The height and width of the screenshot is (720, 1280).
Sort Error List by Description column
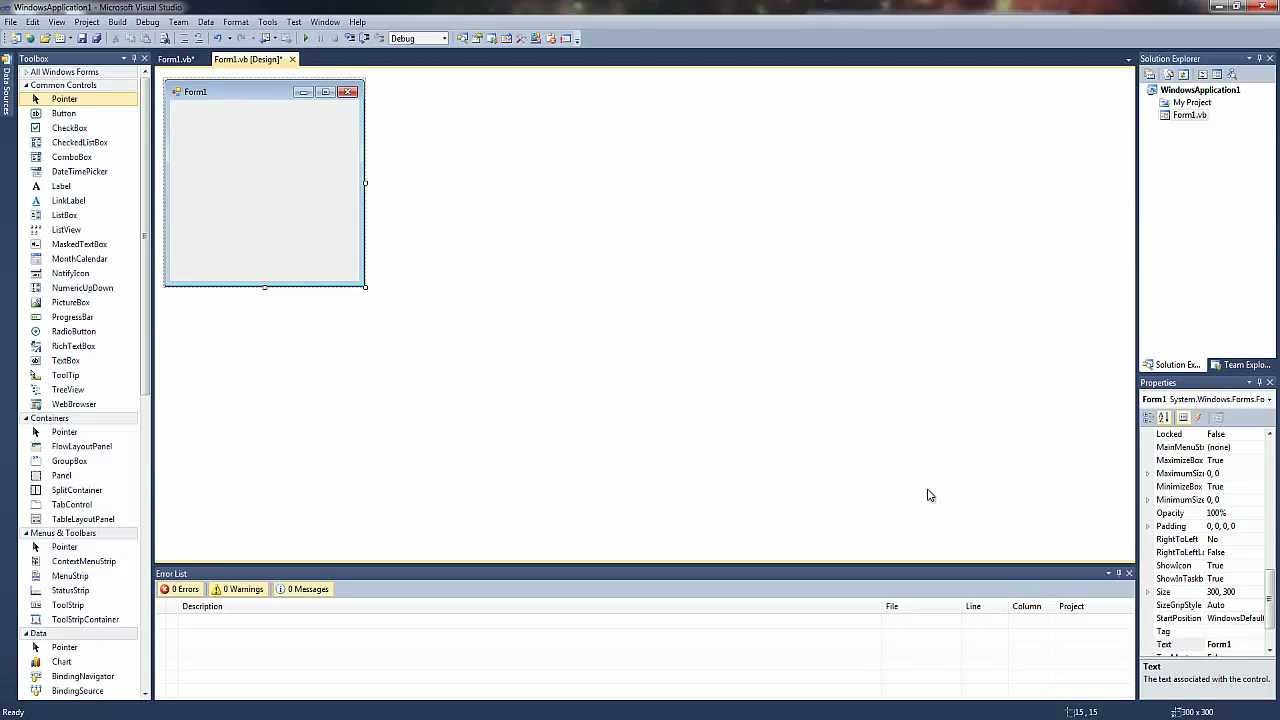coord(530,606)
